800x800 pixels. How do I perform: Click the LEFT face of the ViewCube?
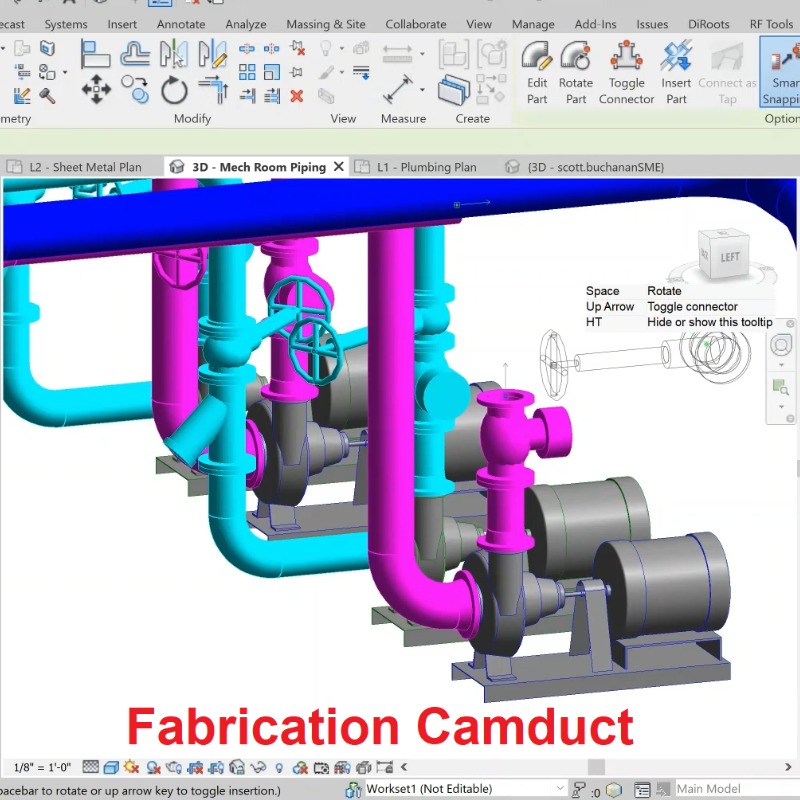click(x=729, y=257)
